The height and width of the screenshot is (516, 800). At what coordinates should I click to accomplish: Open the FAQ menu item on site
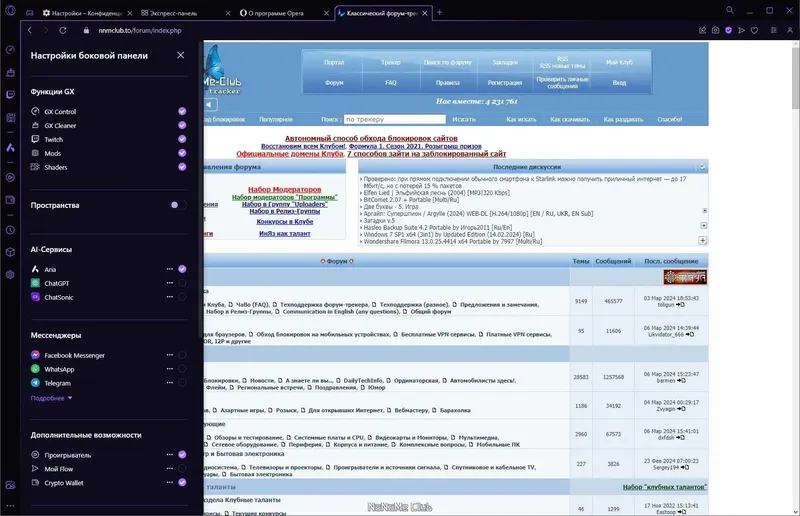[x=391, y=83]
